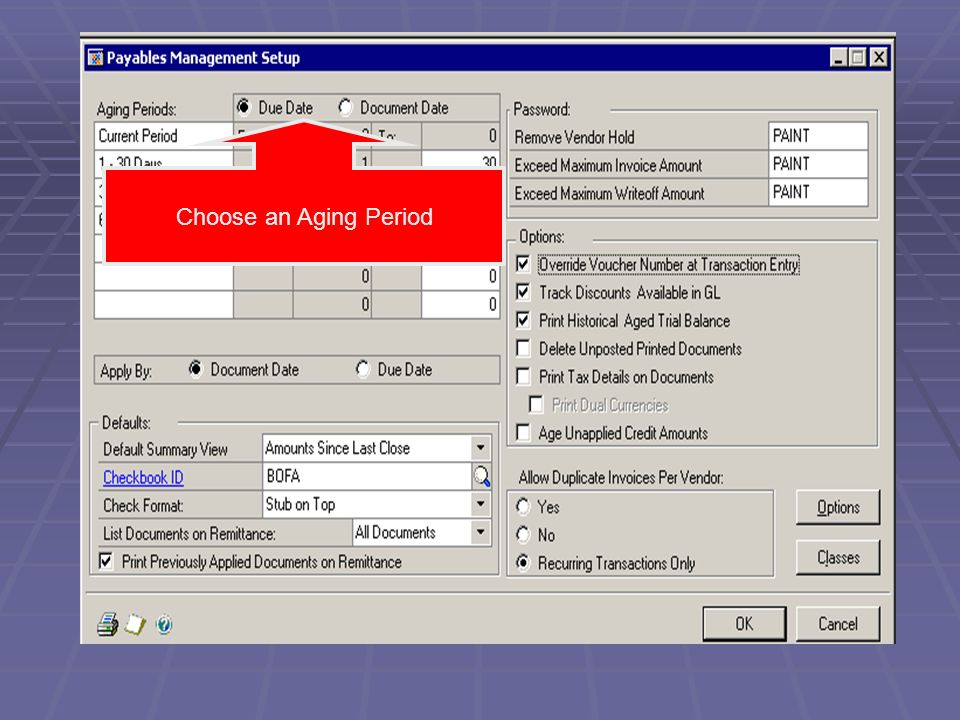Select No for duplicate invoices

523,534
